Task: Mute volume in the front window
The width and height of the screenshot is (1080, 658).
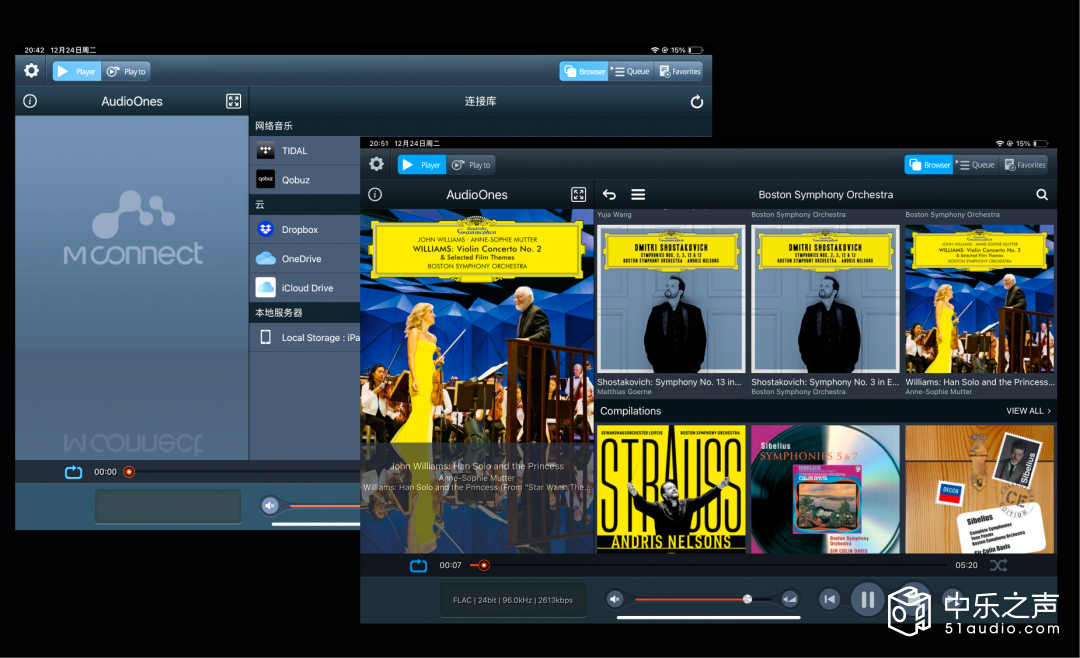Action: click(x=615, y=599)
